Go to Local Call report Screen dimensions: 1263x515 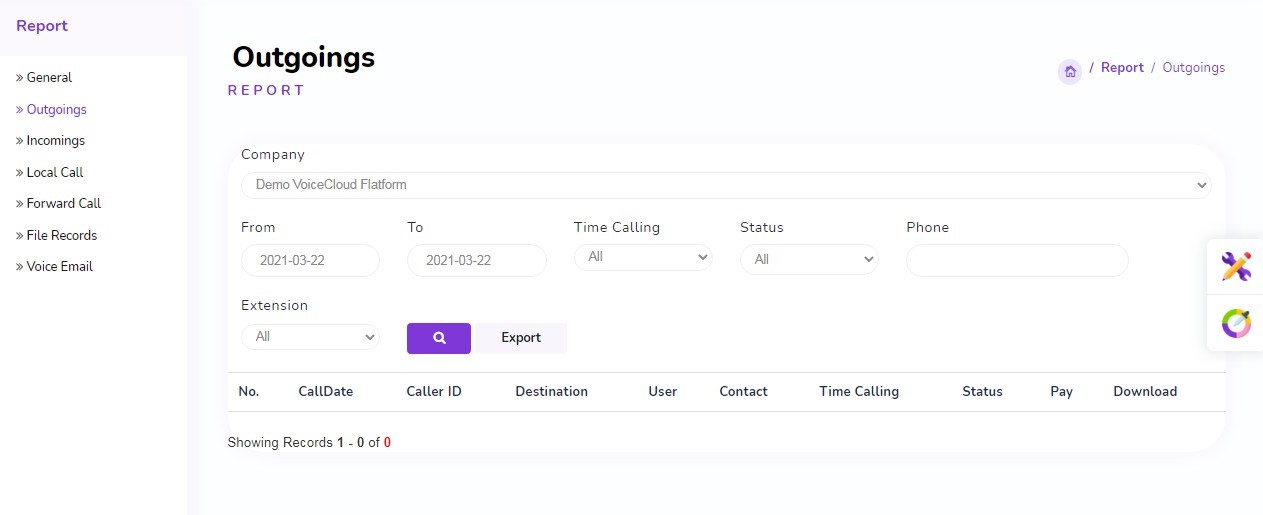pos(54,173)
